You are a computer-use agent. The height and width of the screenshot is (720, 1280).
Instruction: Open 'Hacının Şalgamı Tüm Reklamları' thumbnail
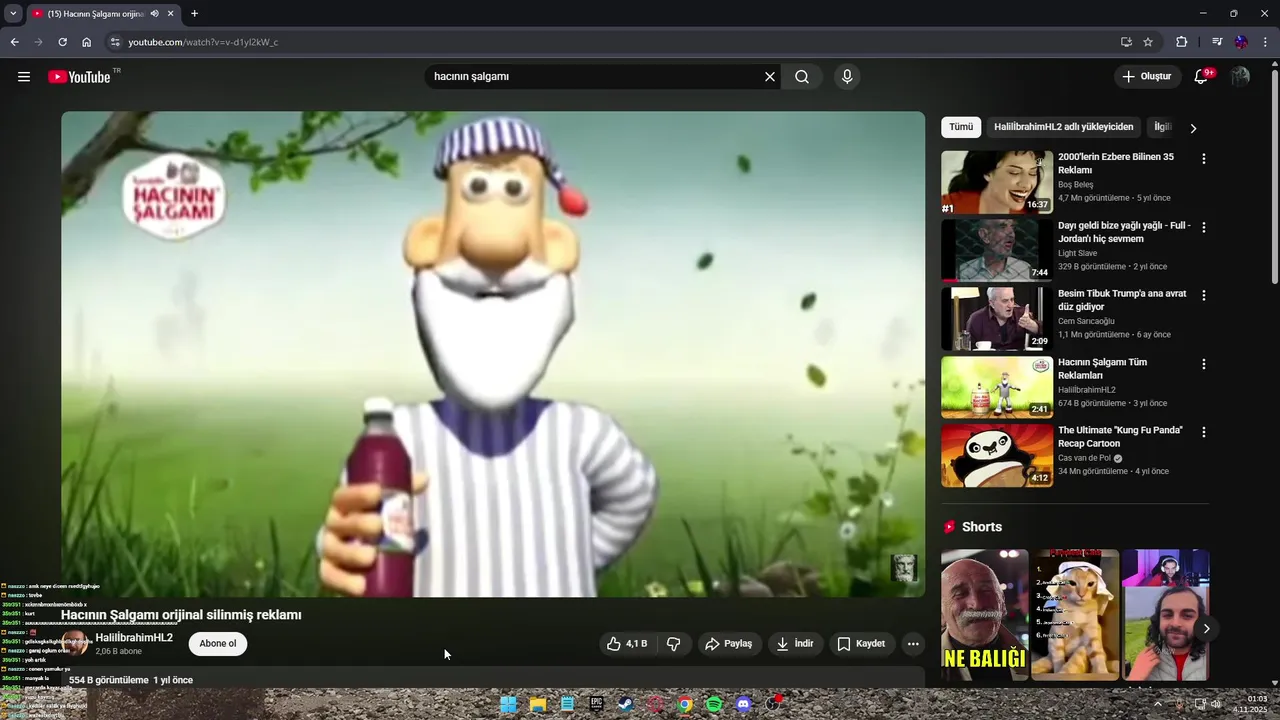997,387
